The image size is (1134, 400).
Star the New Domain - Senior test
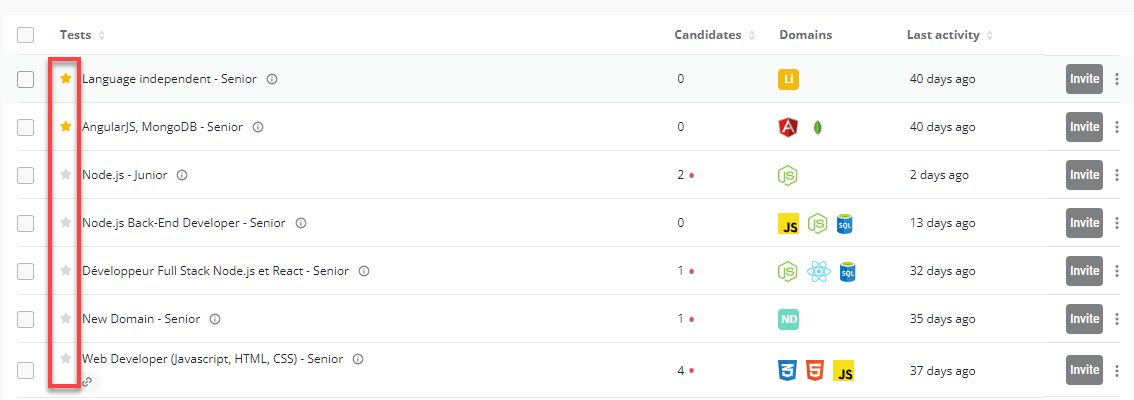coord(66,318)
